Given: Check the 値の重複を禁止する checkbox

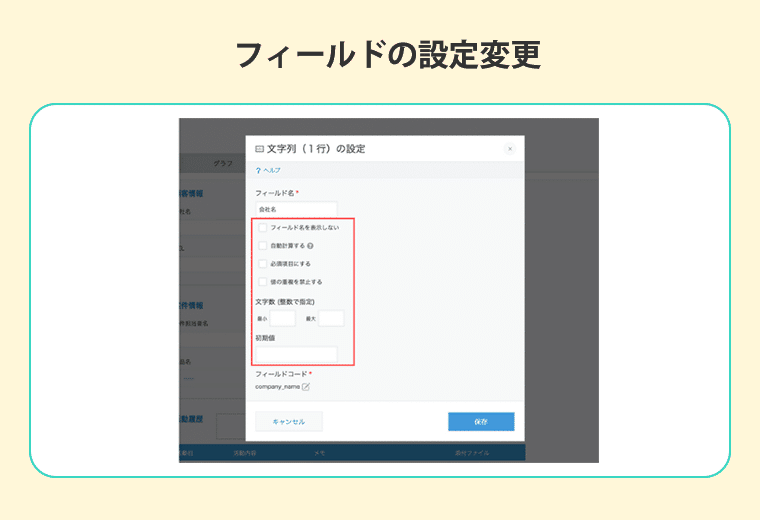Looking at the screenshot, I should click(262, 282).
